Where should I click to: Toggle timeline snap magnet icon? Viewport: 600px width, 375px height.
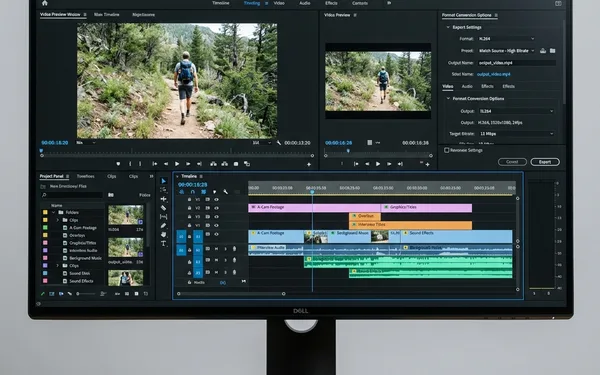pyautogui.click(x=193, y=192)
